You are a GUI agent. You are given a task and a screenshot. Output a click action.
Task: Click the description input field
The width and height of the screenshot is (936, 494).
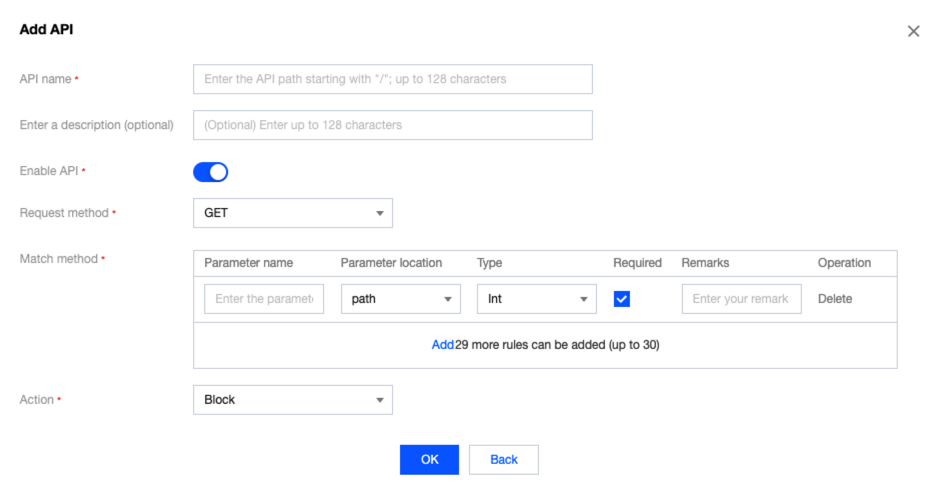tap(392, 125)
